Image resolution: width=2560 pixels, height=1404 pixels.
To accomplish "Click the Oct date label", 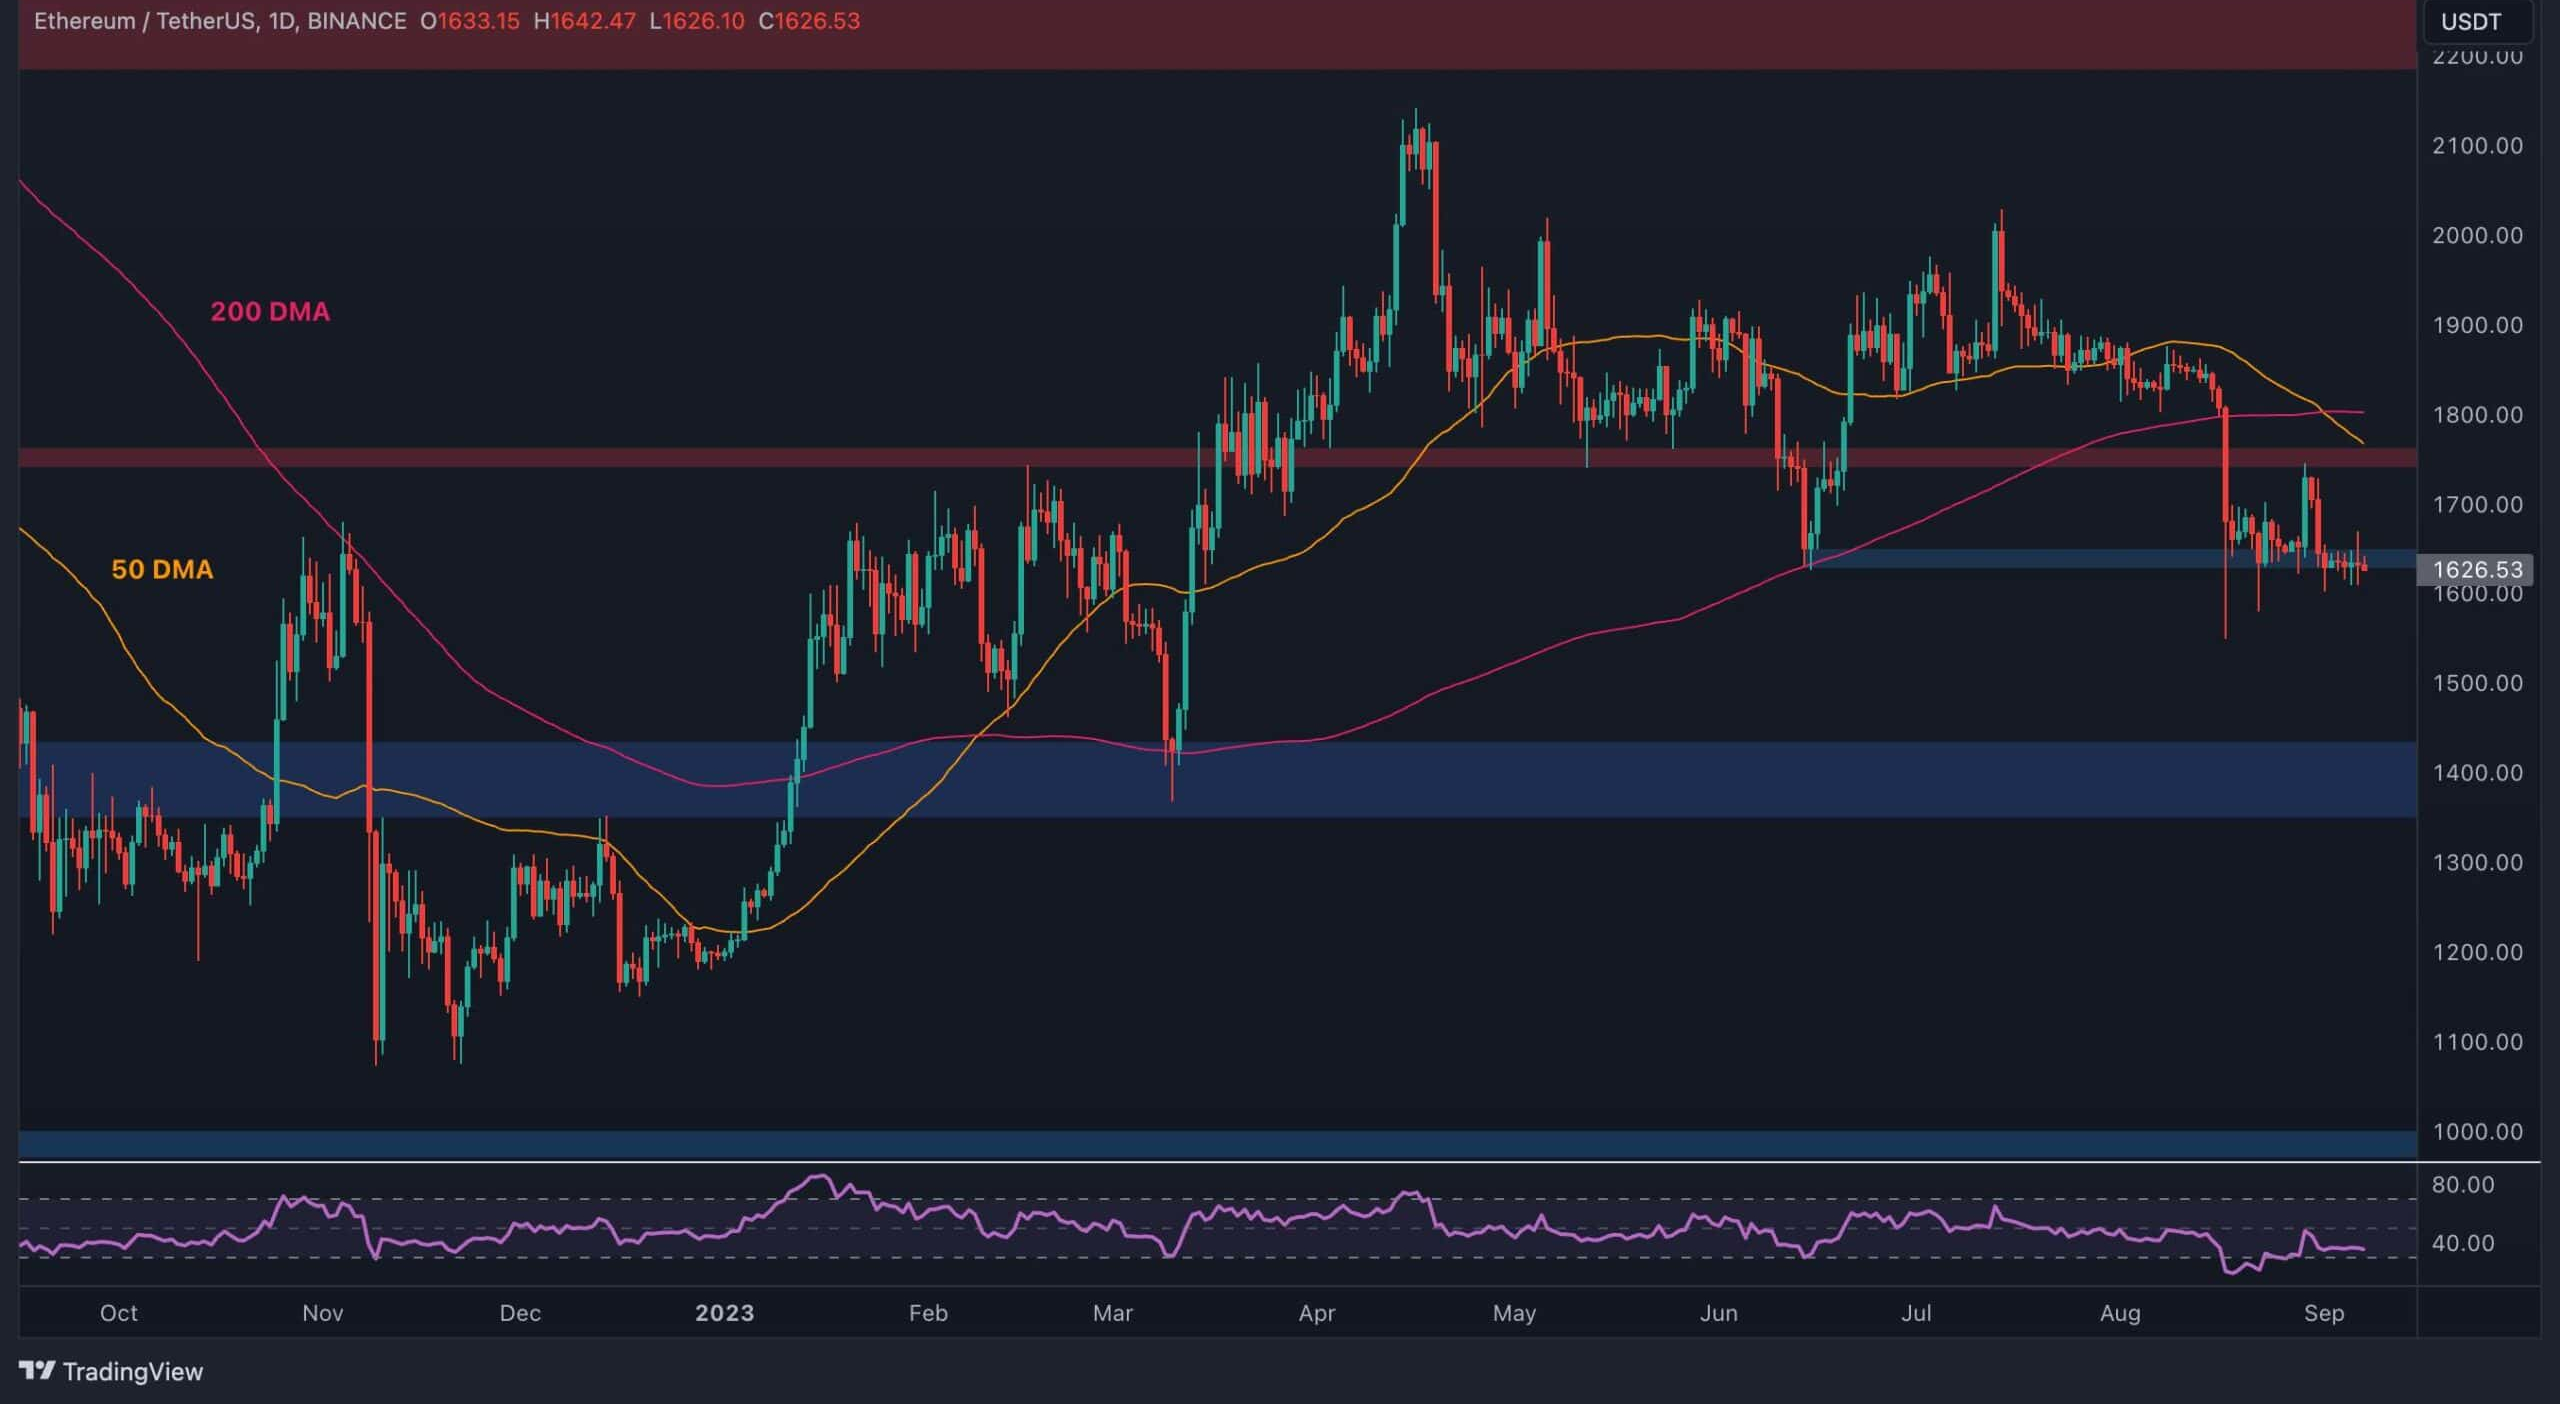I will pos(118,1313).
